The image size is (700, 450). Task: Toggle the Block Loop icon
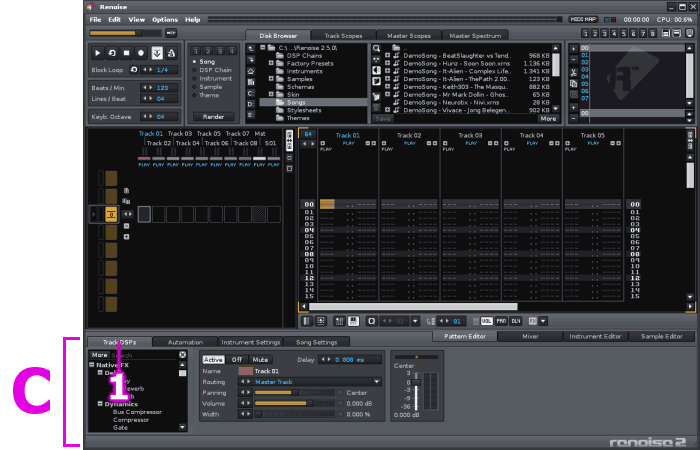(133, 70)
